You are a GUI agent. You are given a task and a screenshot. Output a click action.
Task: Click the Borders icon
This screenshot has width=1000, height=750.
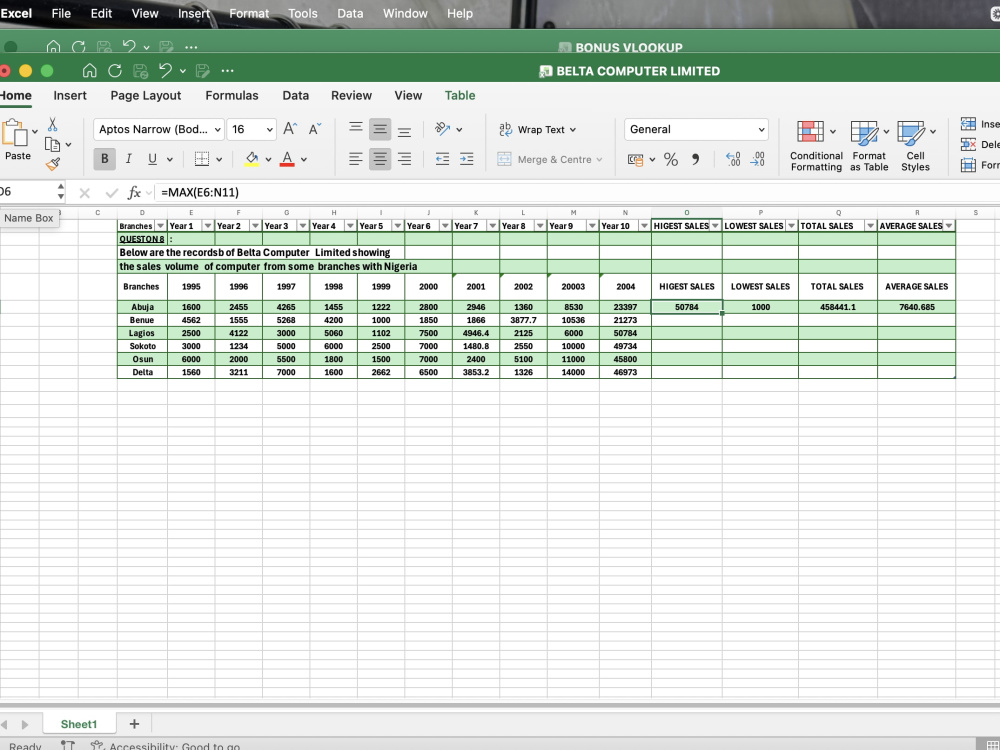coord(202,159)
